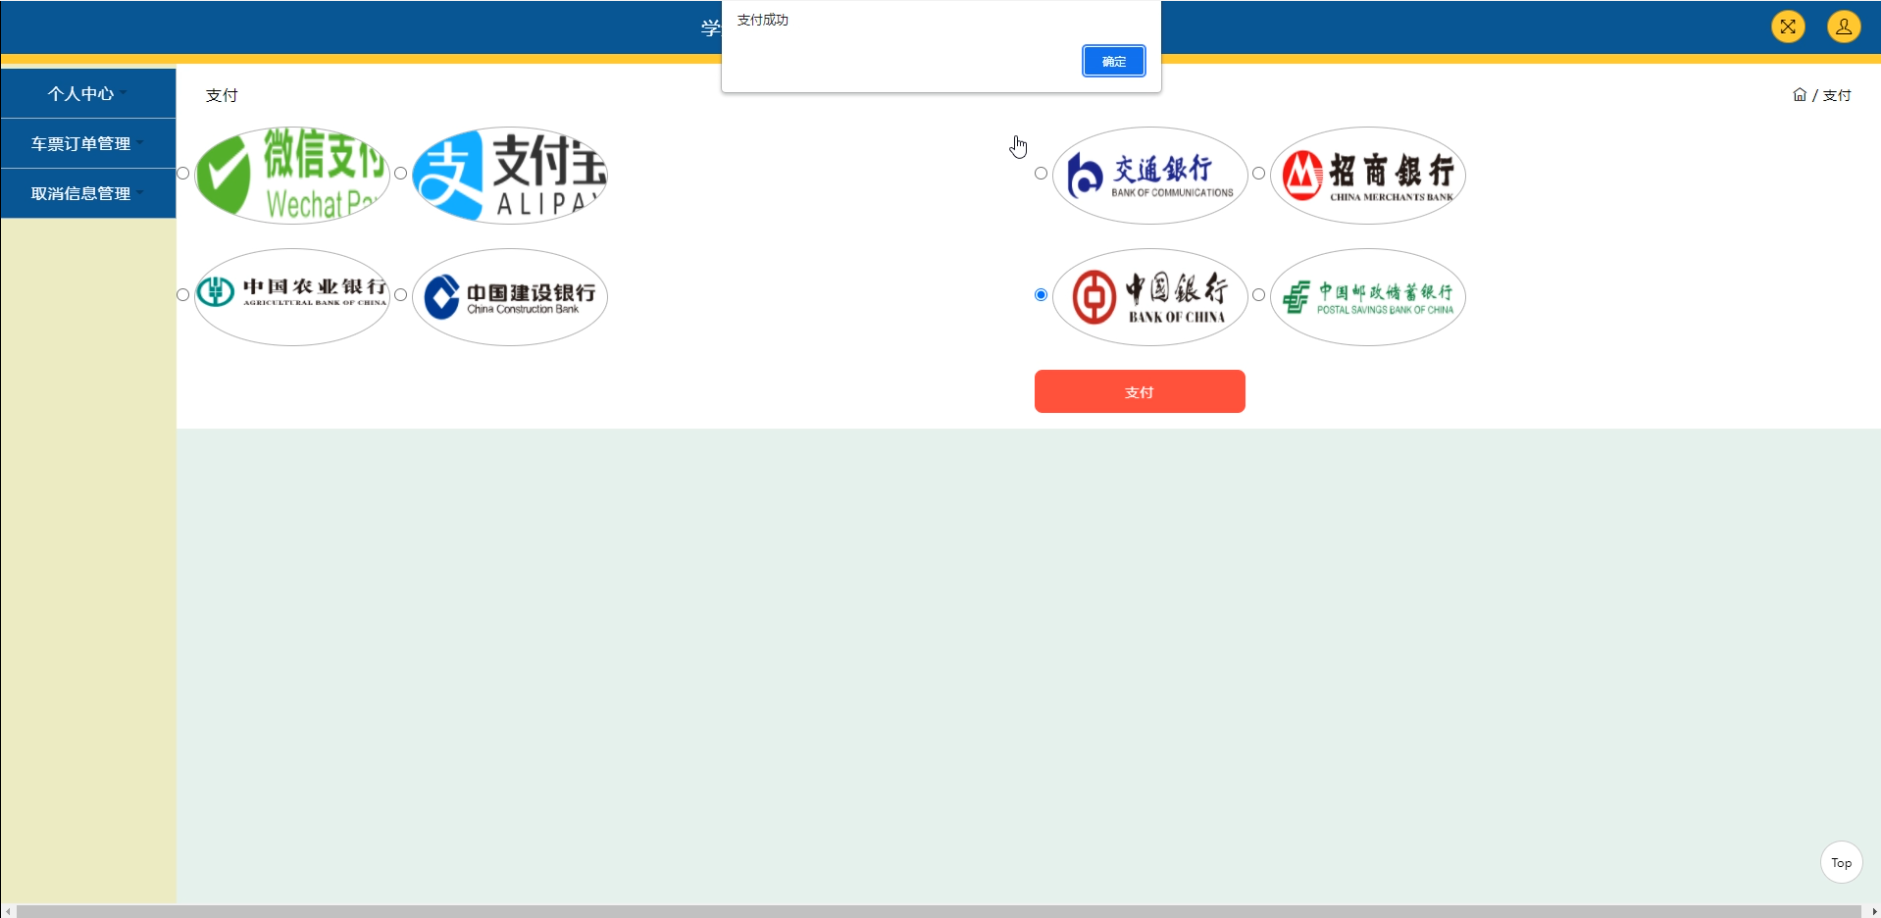Expand the 车票订单管理 sidebar menu
Image resolution: width=1881 pixels, height=918 pixels.
(x=88, y=143)
